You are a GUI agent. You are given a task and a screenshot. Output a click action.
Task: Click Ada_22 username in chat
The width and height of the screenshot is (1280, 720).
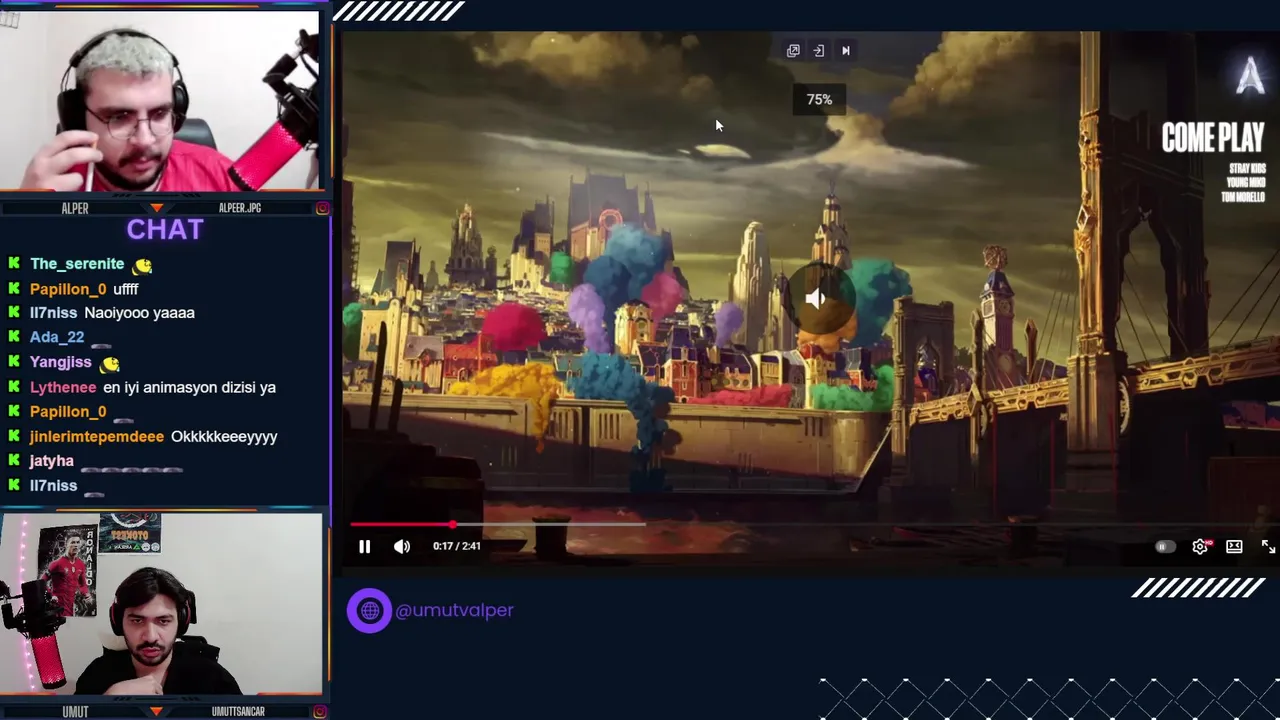point(57,337)
